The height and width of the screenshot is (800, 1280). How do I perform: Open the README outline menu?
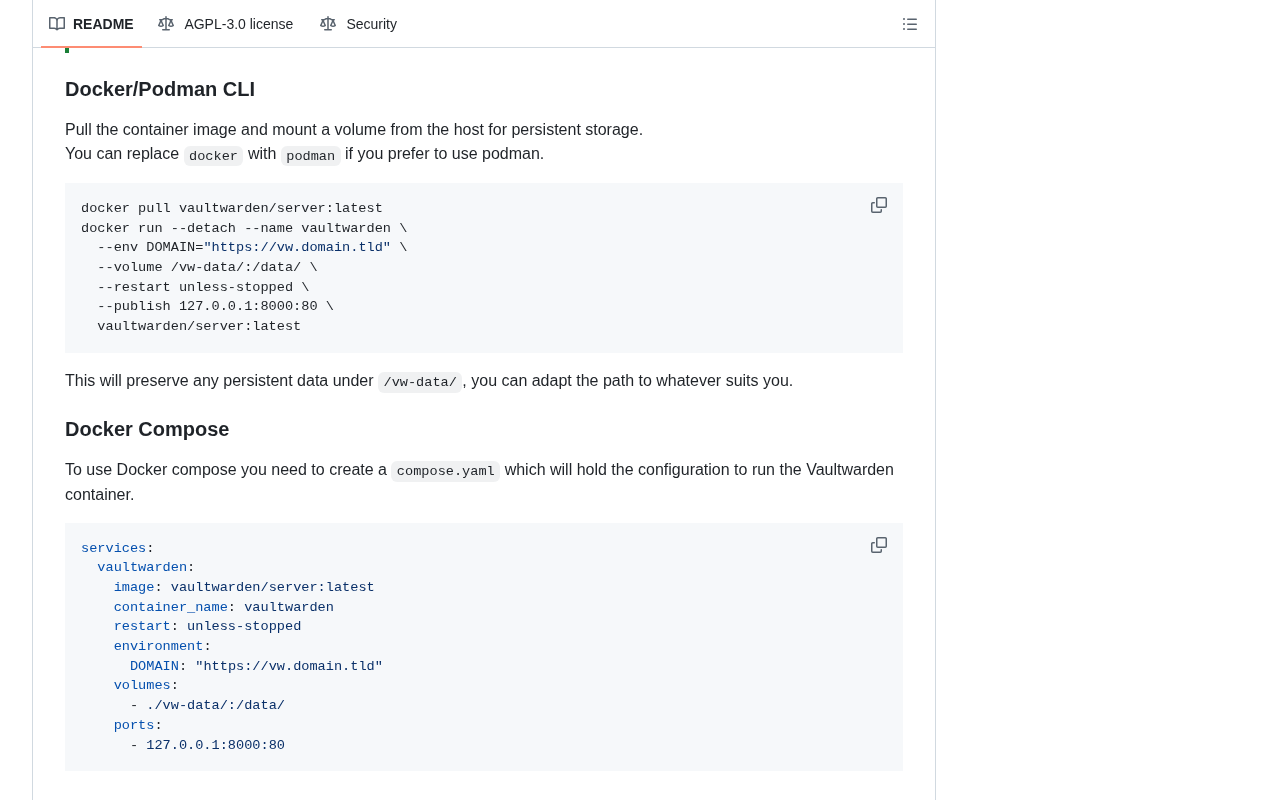910,24
